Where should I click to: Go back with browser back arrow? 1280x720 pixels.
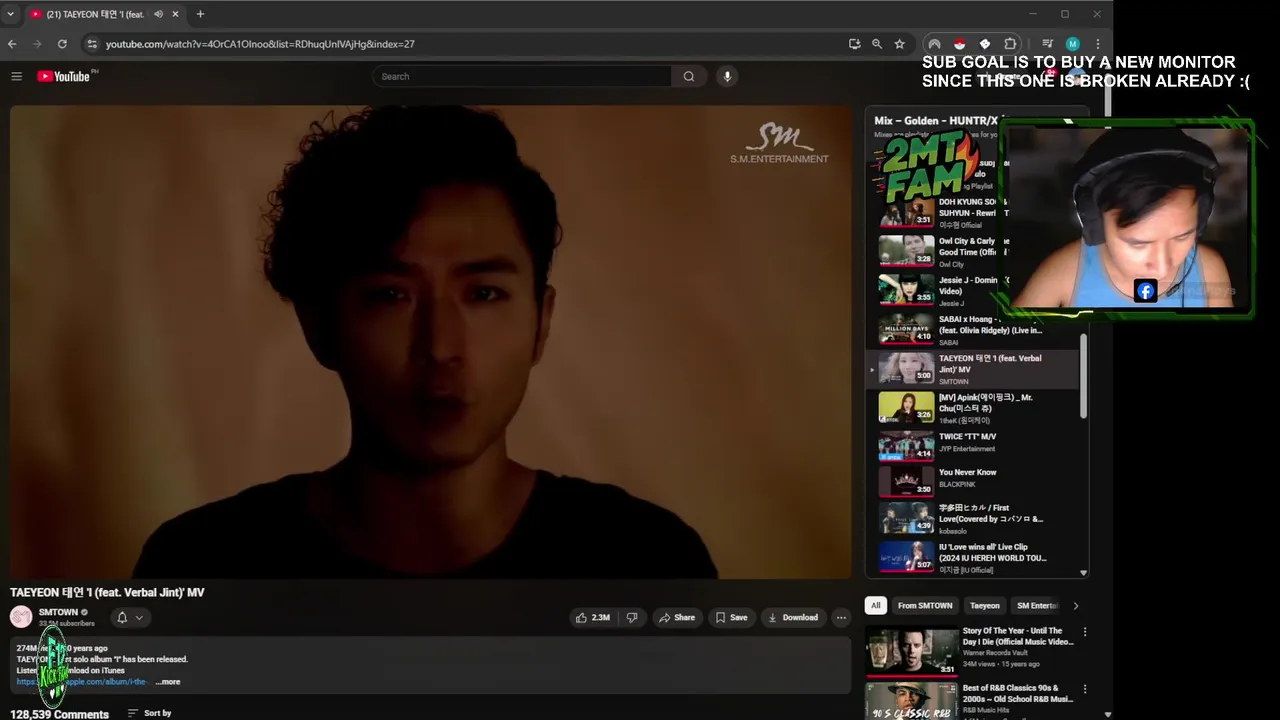coord(12,44)
